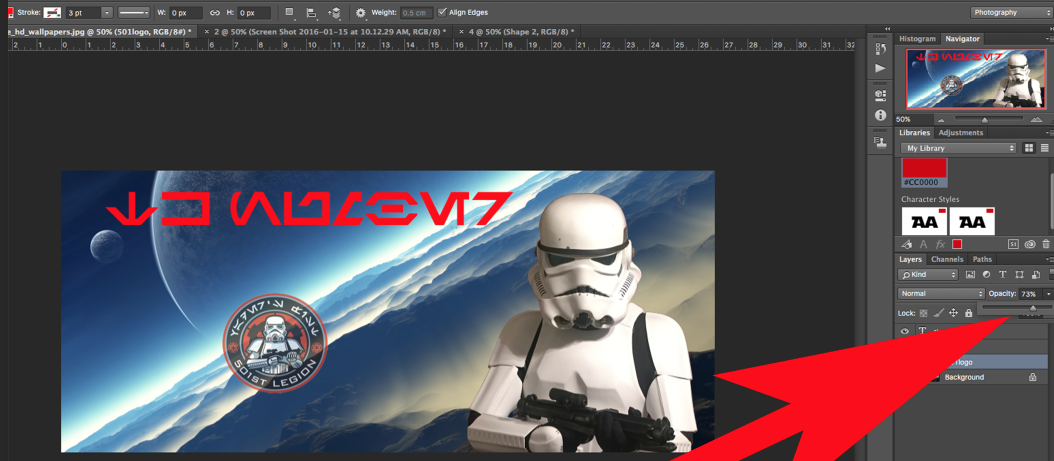
Task: Open the path operations icon
Action: coord(289,12)
